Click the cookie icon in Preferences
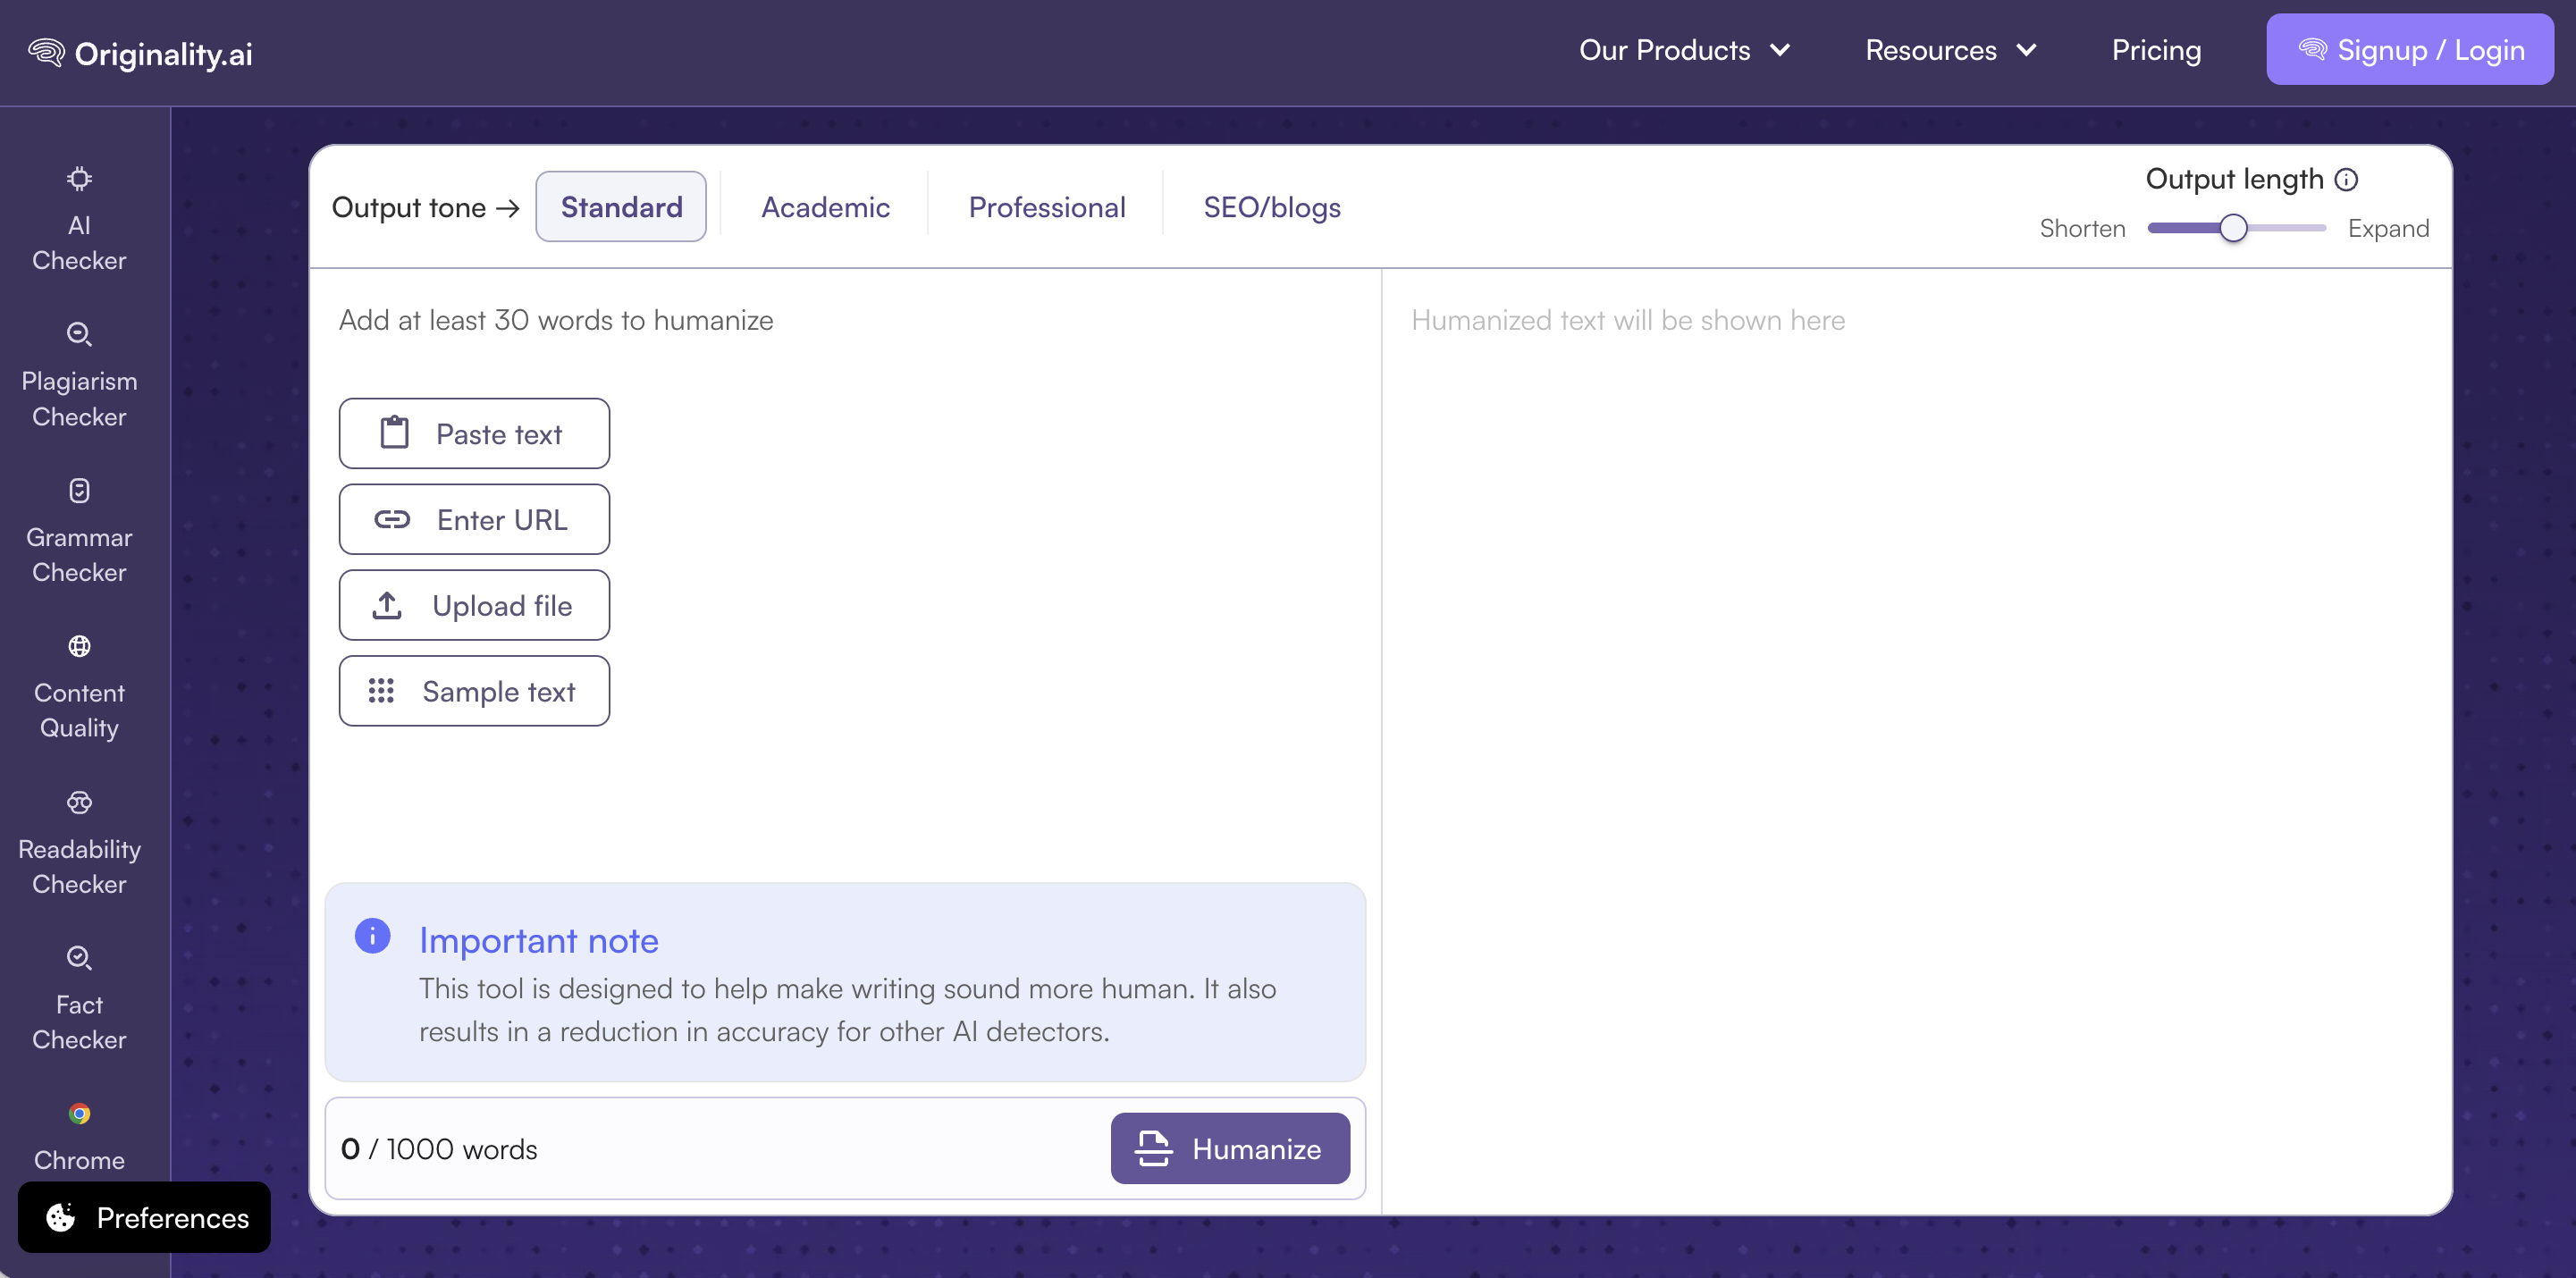The width and height of the screenshot is (2576, 1278). point(61,1217)
